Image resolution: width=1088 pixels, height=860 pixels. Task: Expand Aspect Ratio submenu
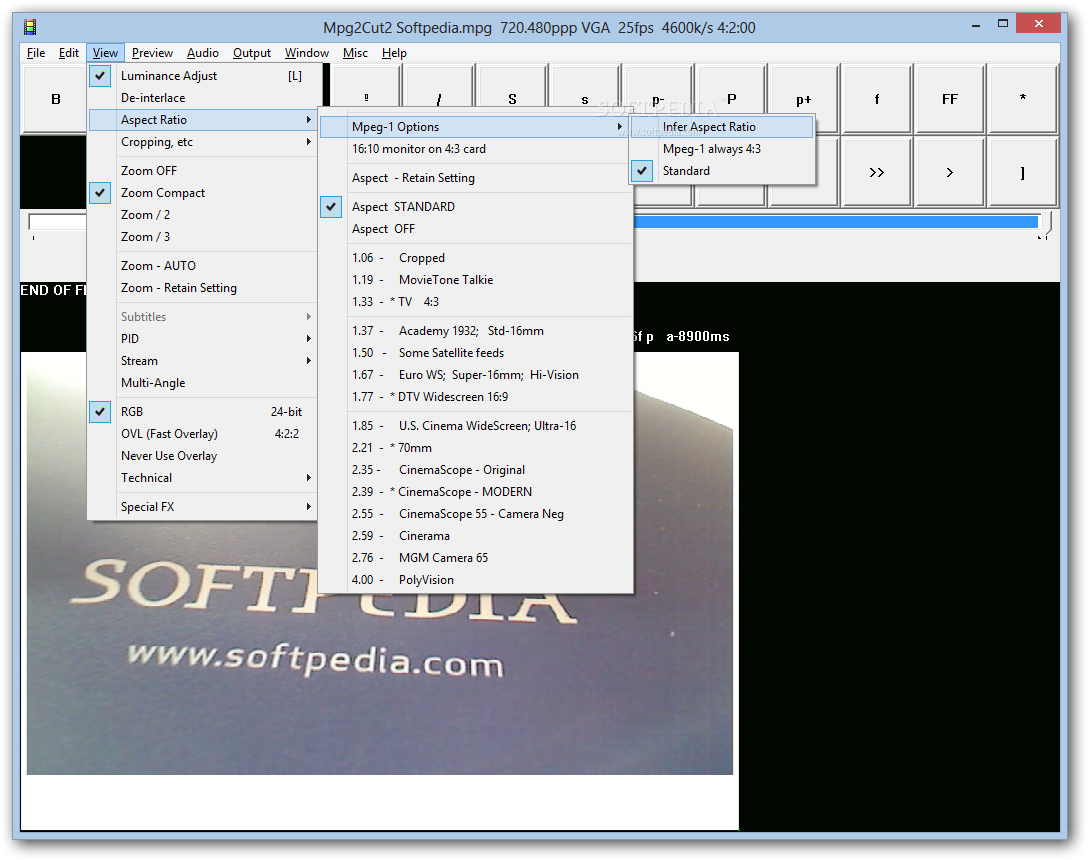pos(203,120)
